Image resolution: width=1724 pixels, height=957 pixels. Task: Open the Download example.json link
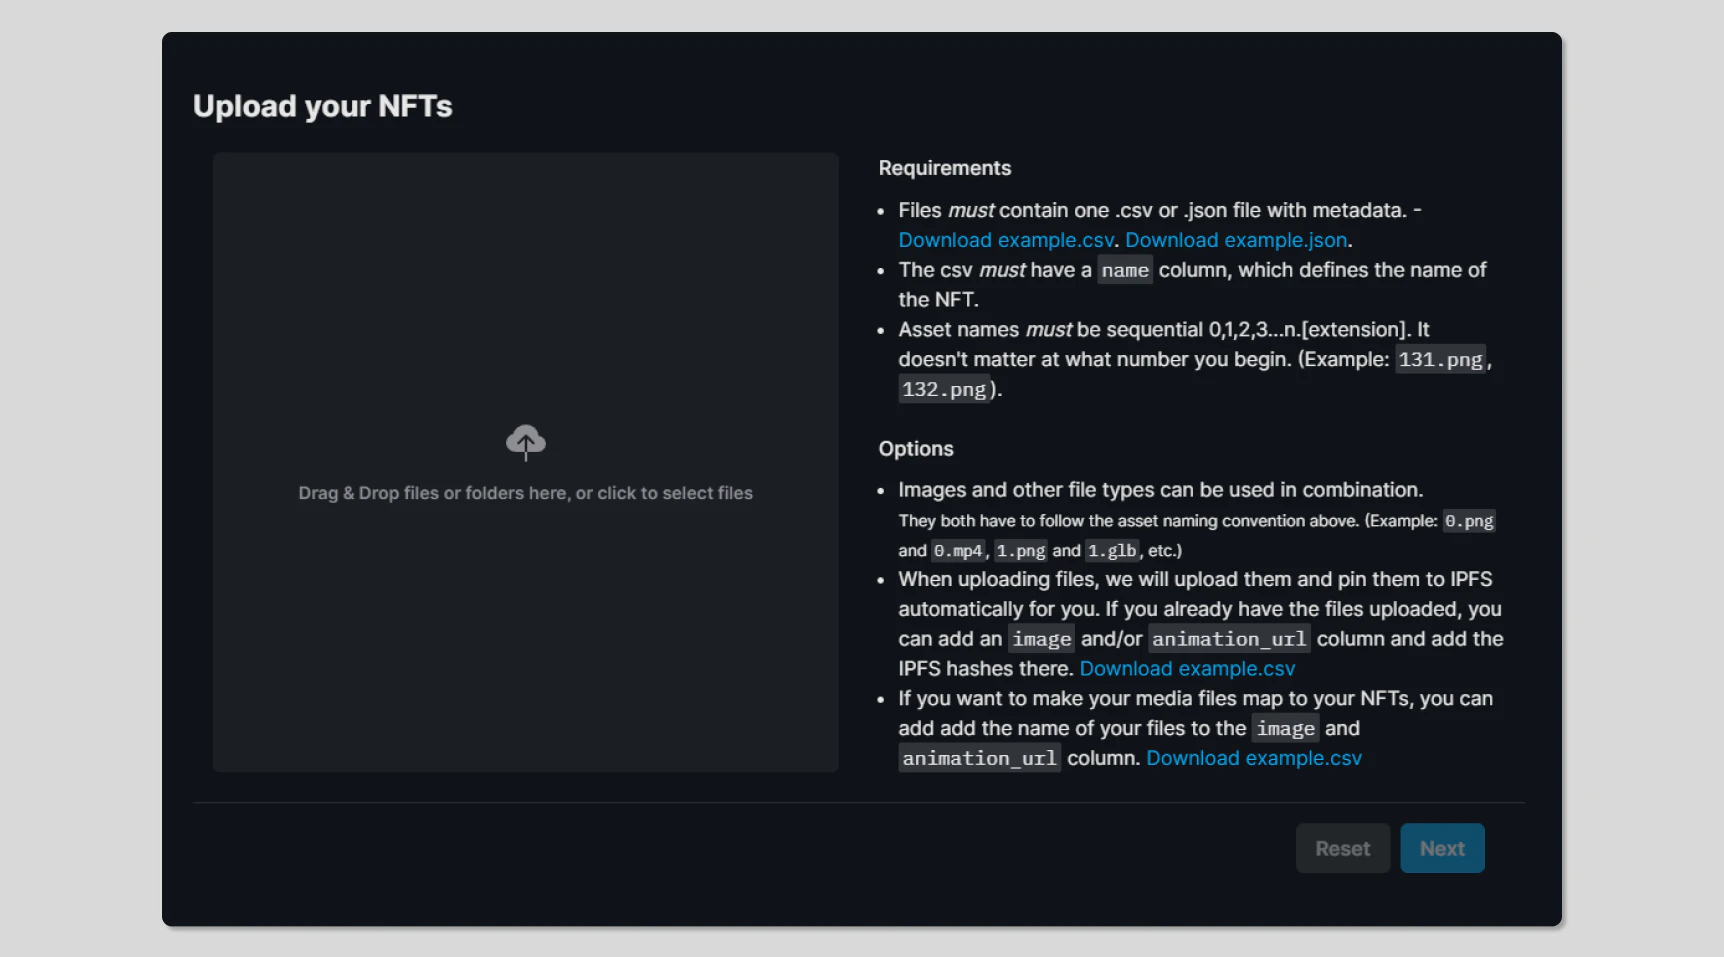click(x=1236, y=240)
